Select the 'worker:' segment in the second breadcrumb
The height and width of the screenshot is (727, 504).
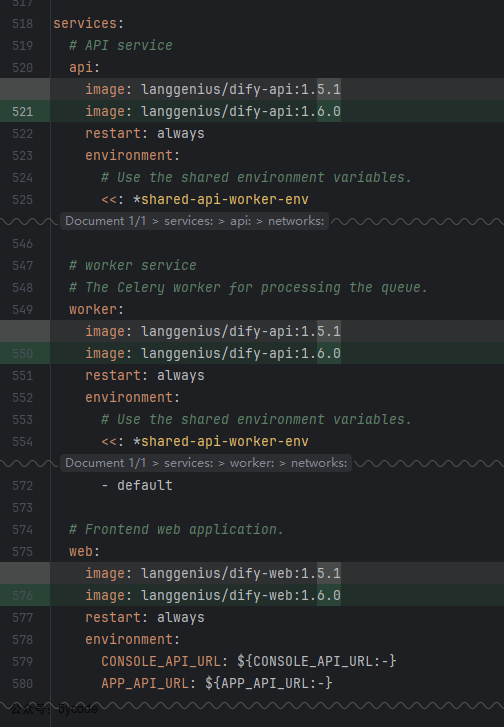click(252, 463)
